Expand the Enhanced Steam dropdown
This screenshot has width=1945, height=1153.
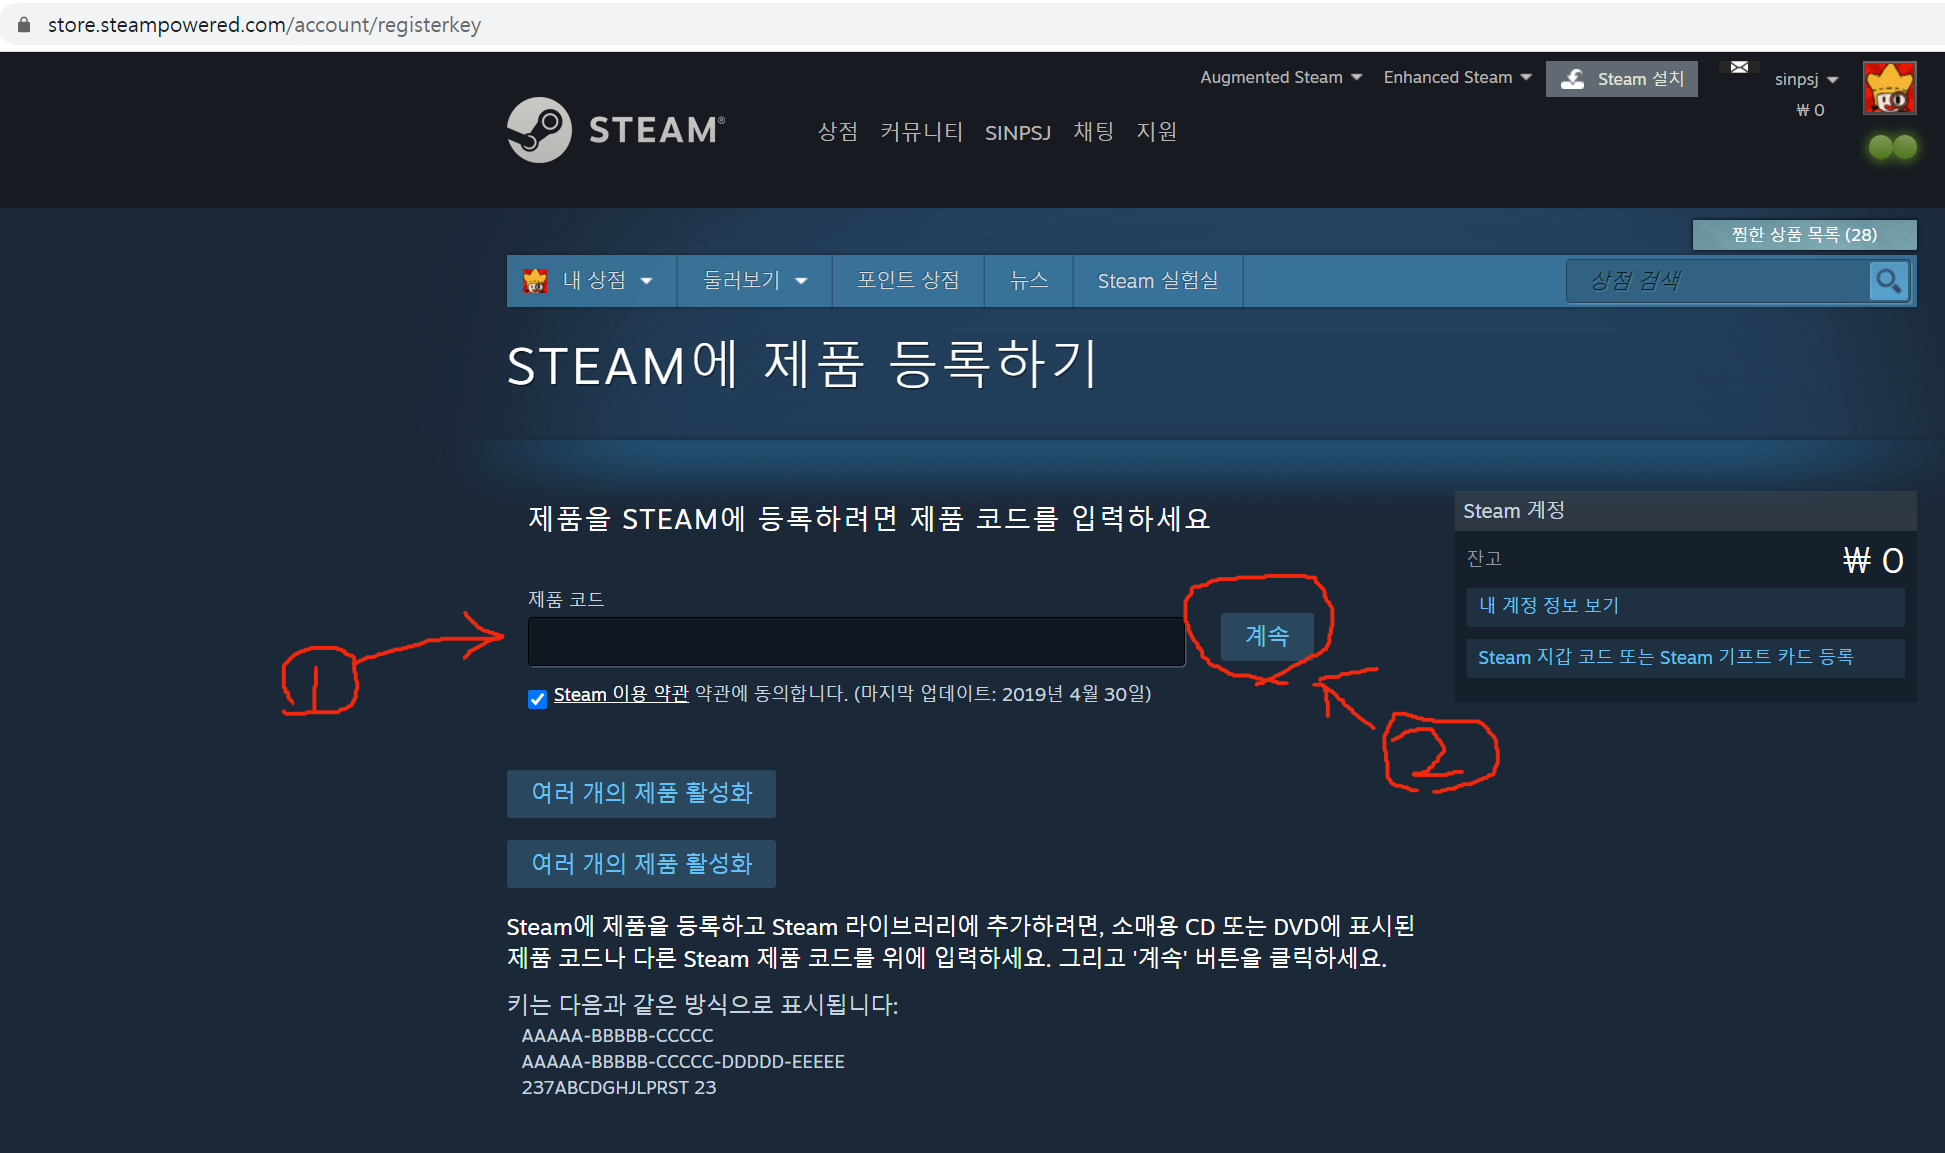click(1456, 78)
